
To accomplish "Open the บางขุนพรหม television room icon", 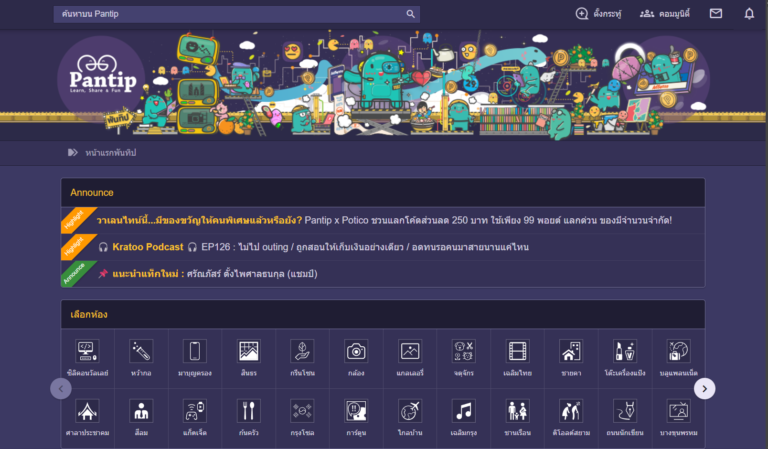I will pos(679,411).
